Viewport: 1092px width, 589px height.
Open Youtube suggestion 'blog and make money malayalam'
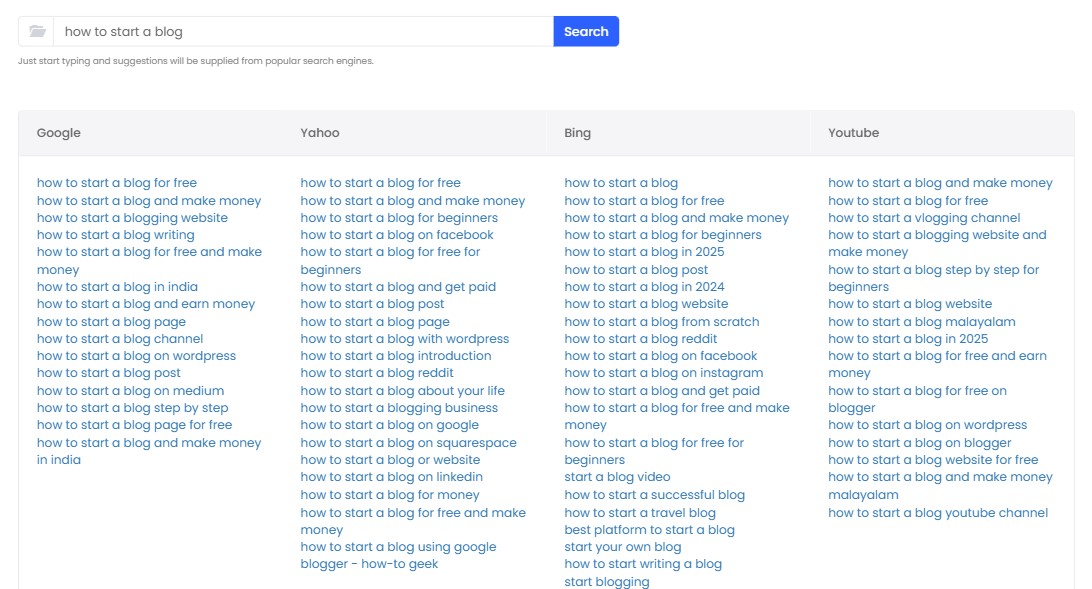[940, 486]
